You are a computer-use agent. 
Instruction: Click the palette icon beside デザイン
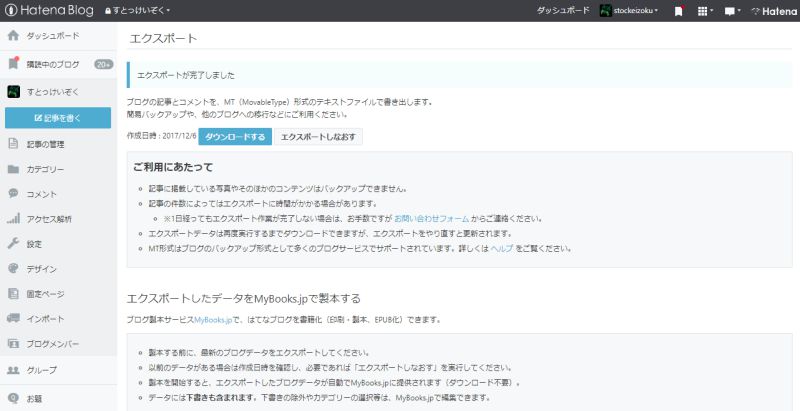point(13,268)
